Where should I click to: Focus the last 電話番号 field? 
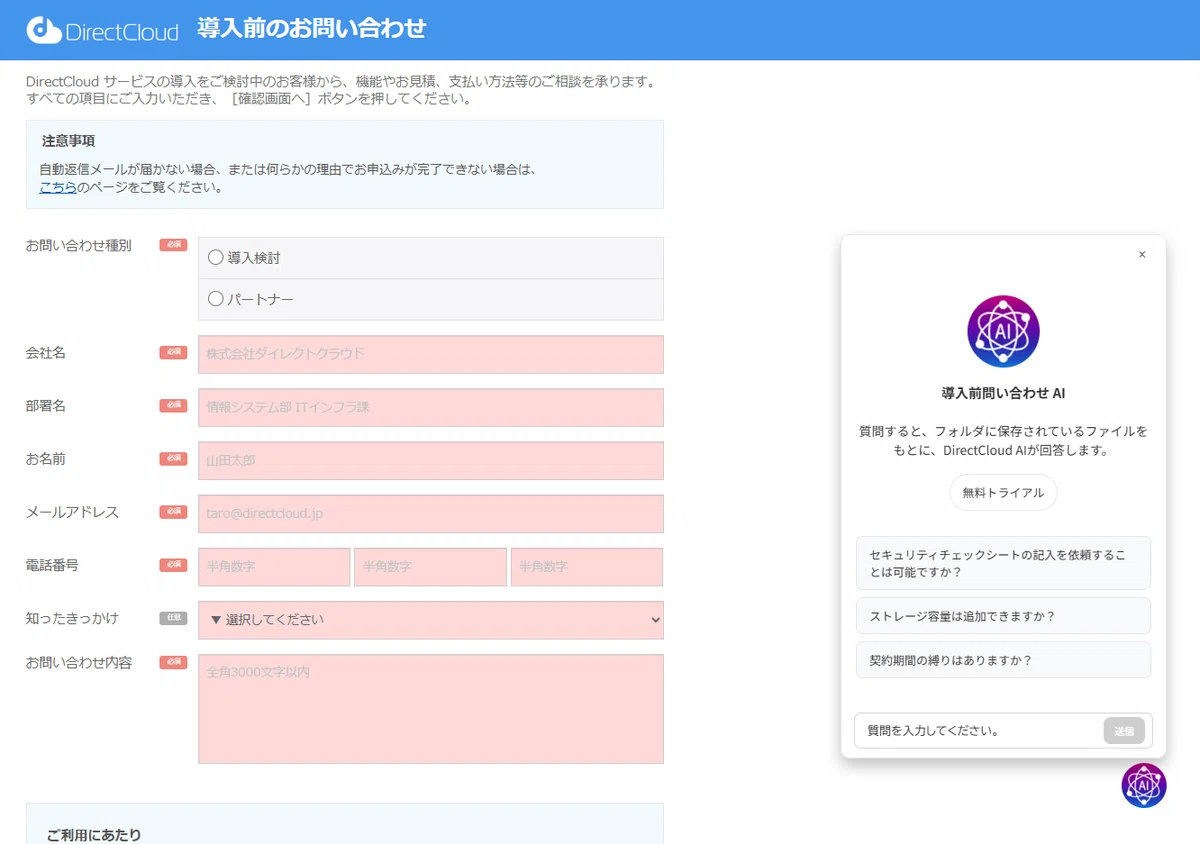586,566
